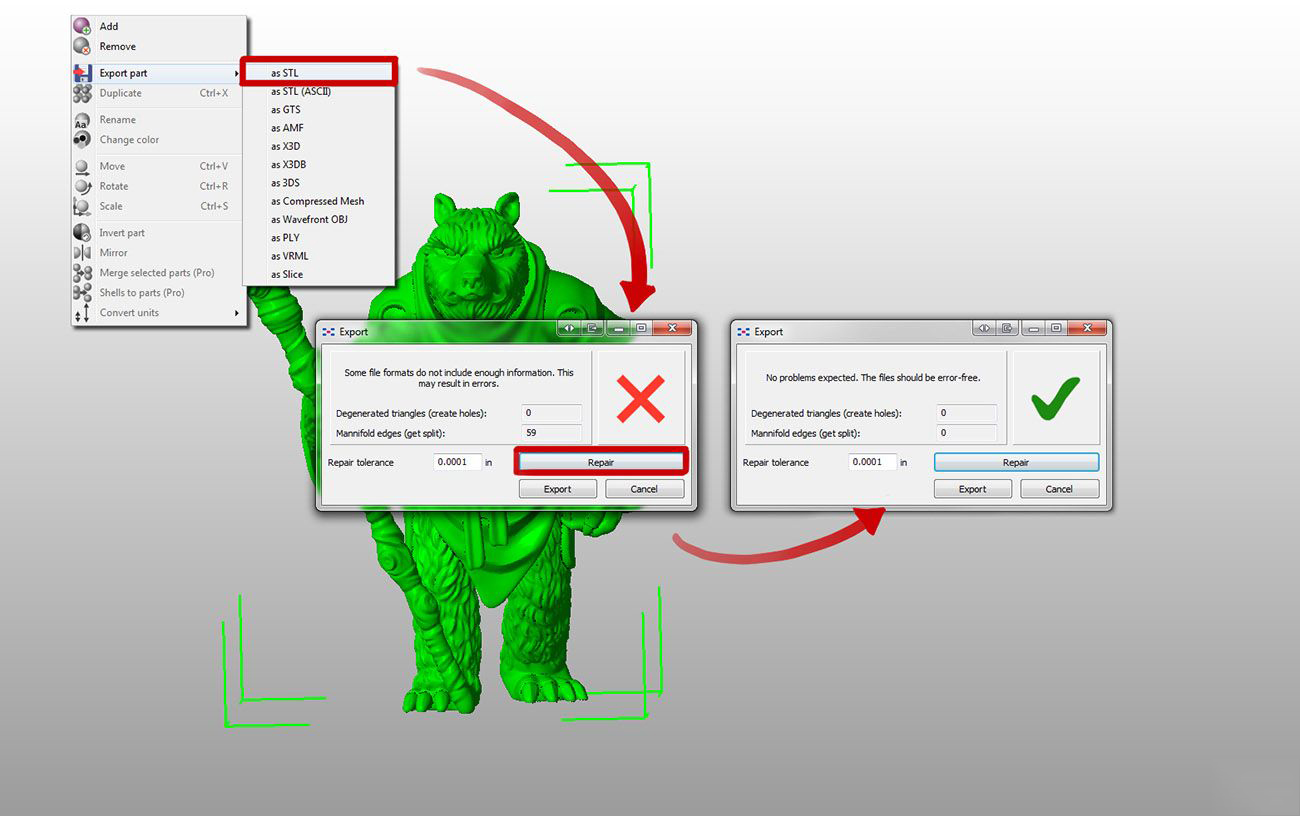This screenshot has width=1300, height=816.
Task: Choose export as X3DB
Action: pos(320,164)
